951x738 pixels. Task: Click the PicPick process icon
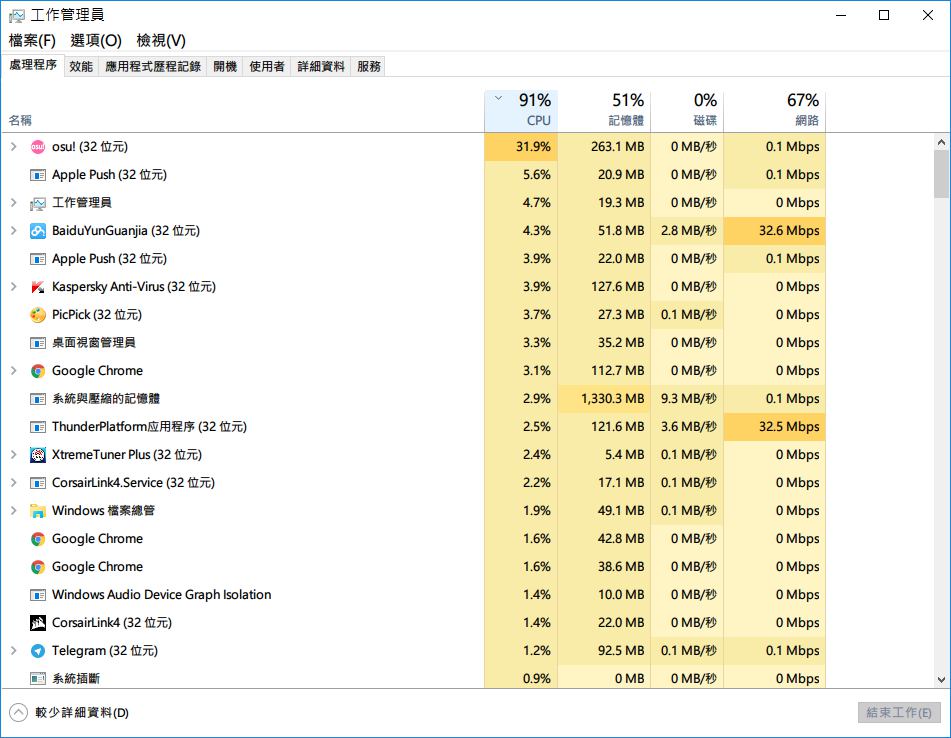tap(38, 315)
